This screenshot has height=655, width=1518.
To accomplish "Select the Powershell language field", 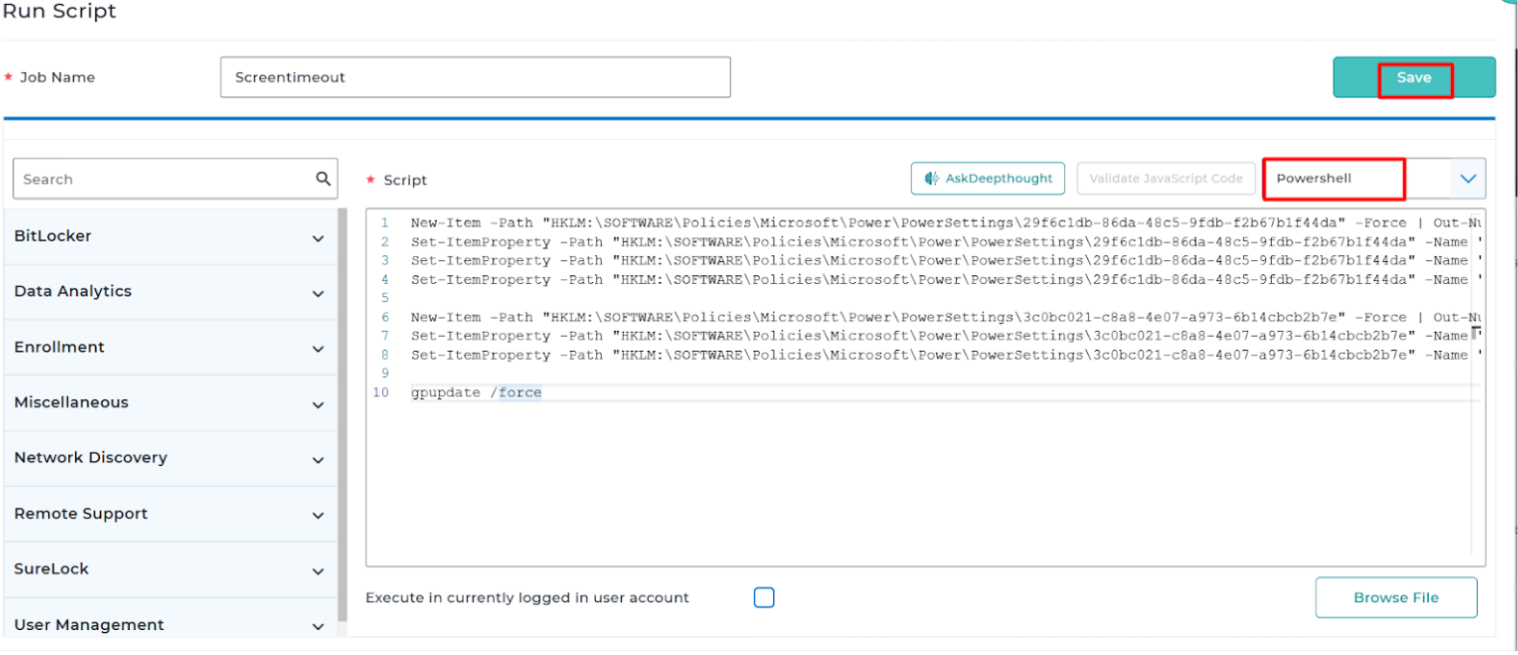I will click(1334, 179).
